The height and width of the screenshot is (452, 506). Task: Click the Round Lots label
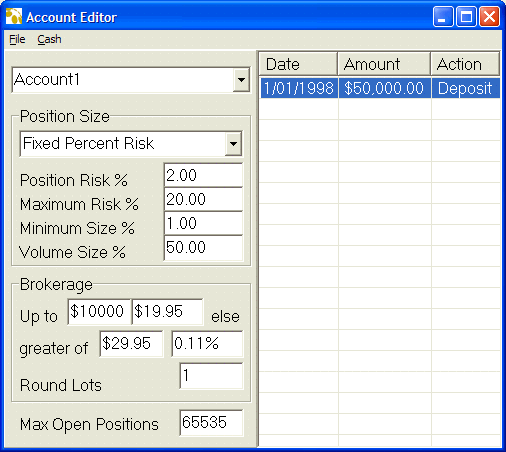click(x=61, y=385)
